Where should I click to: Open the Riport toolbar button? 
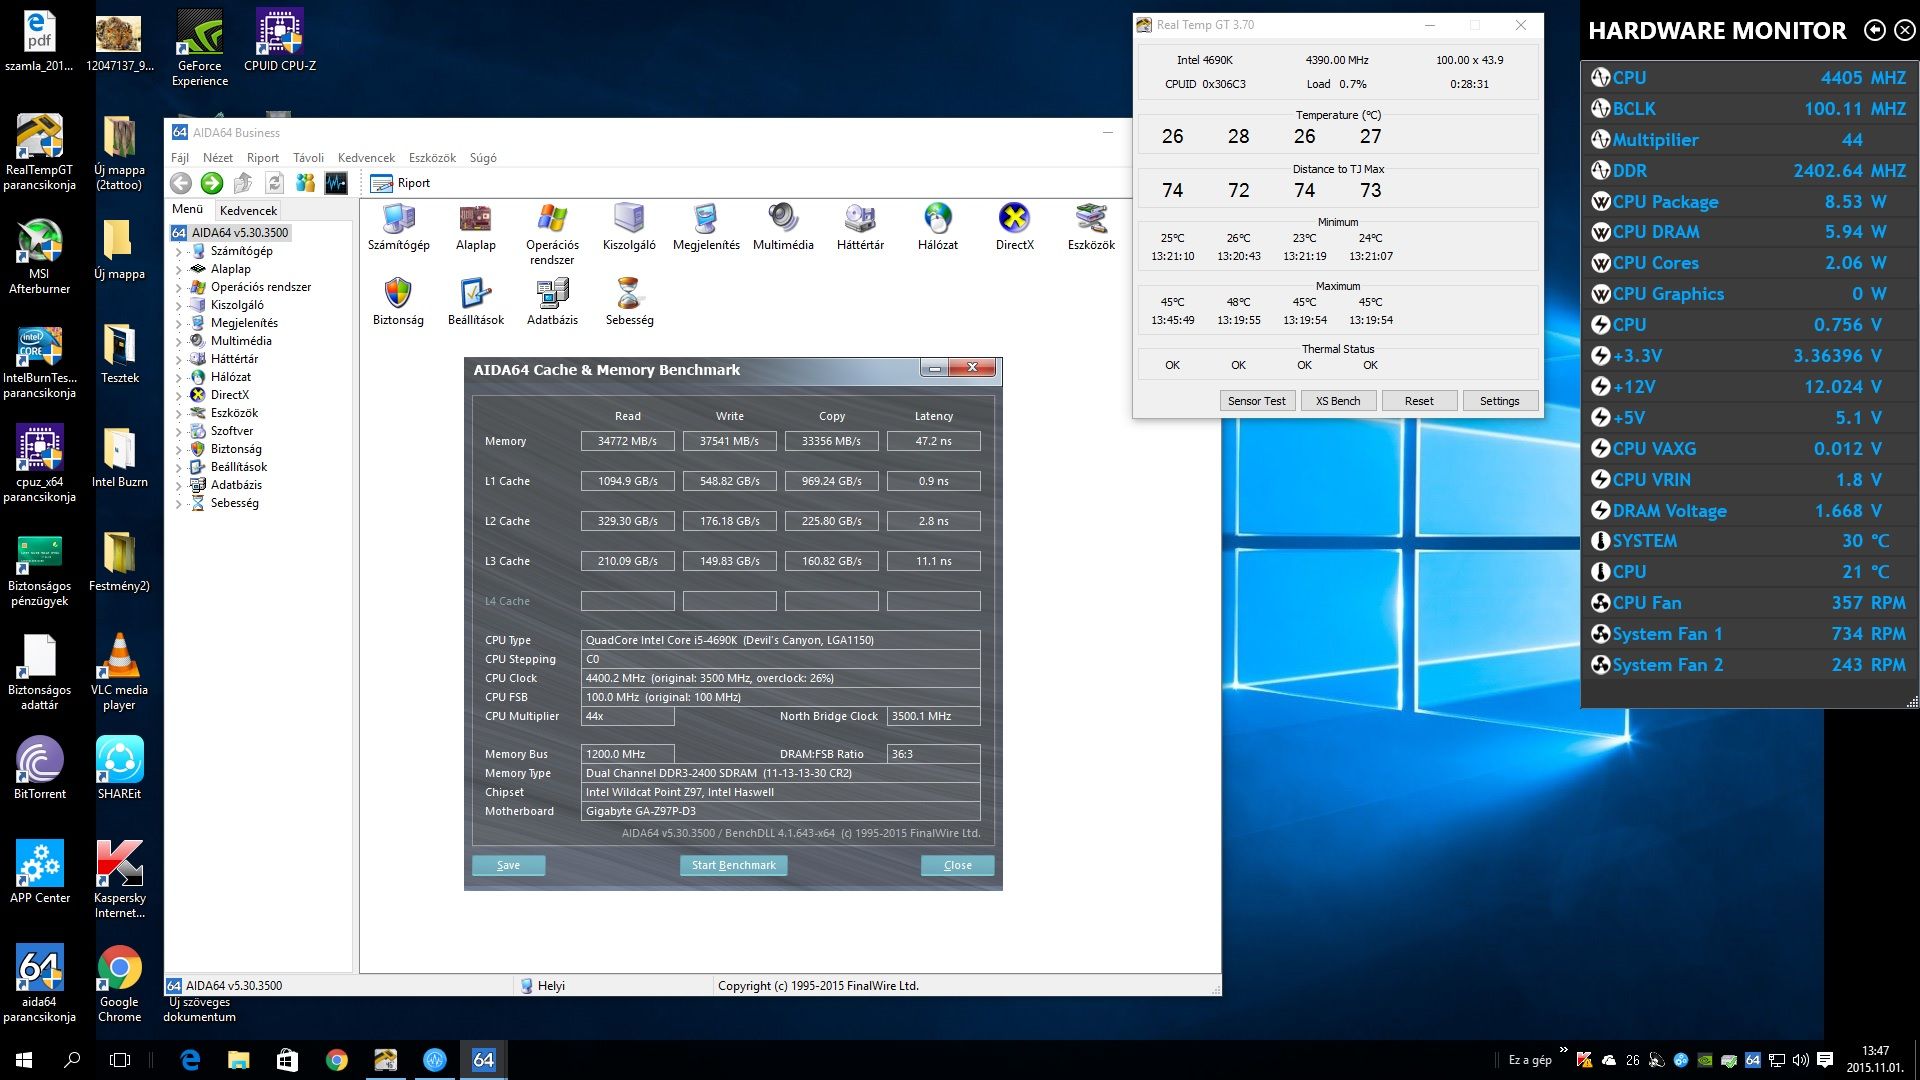400,183
